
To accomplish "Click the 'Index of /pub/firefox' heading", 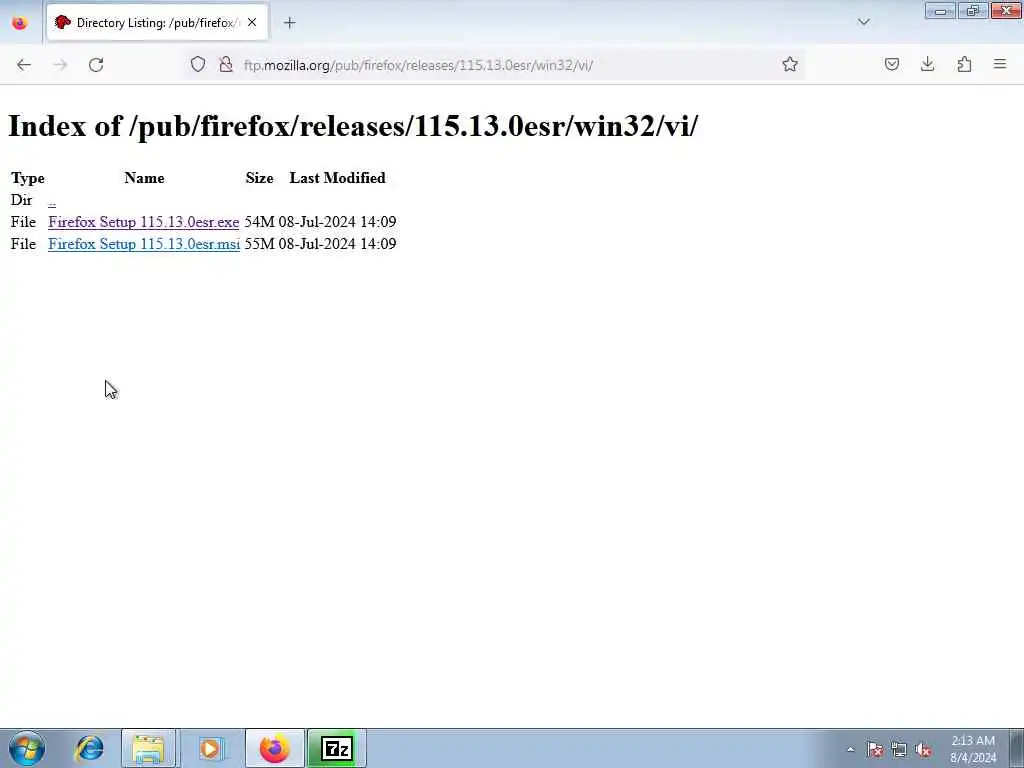I will [353, 125].
